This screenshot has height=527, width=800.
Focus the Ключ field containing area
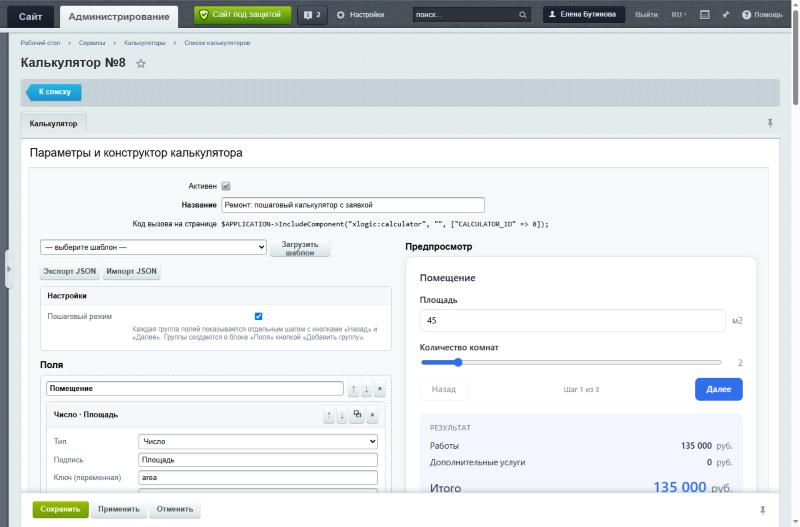click(x=258, y=478)
